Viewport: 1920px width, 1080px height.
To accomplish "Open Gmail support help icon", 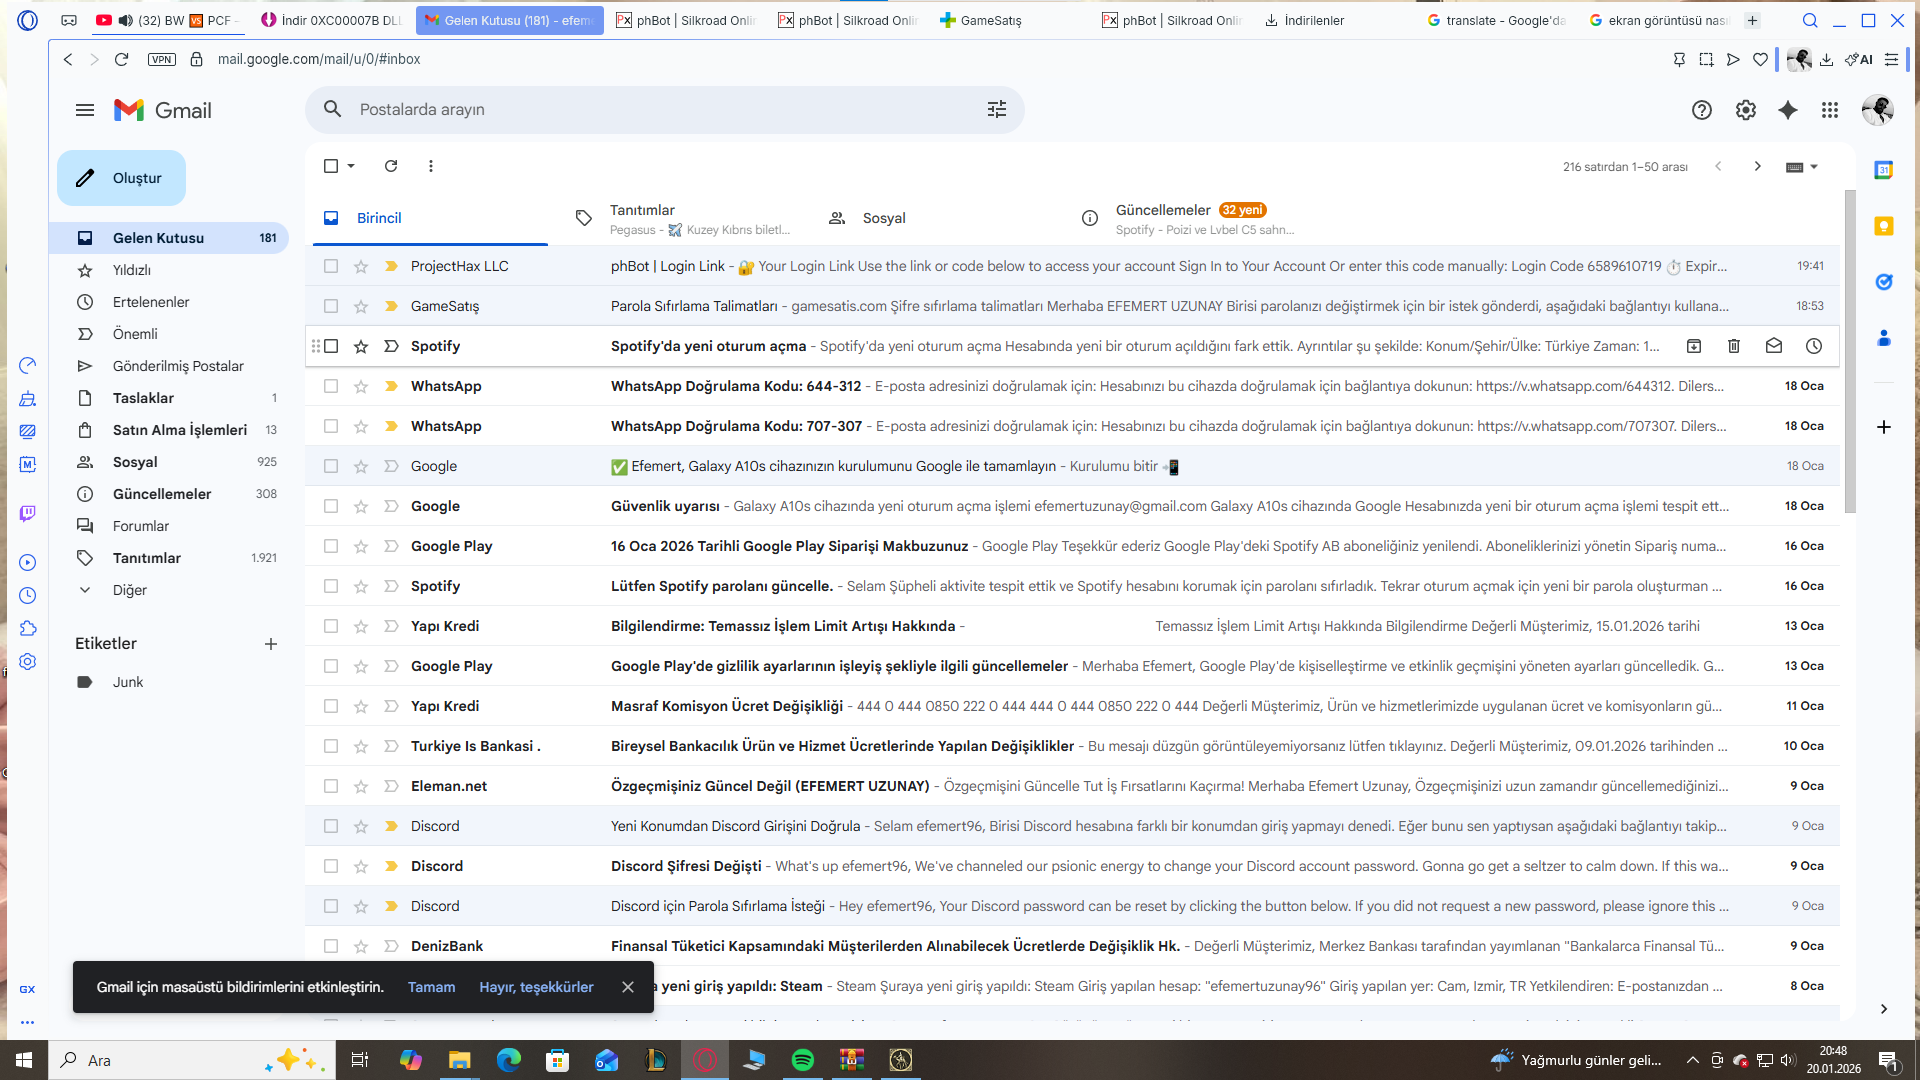I will pyautogui.click(x=1702, y=110).
